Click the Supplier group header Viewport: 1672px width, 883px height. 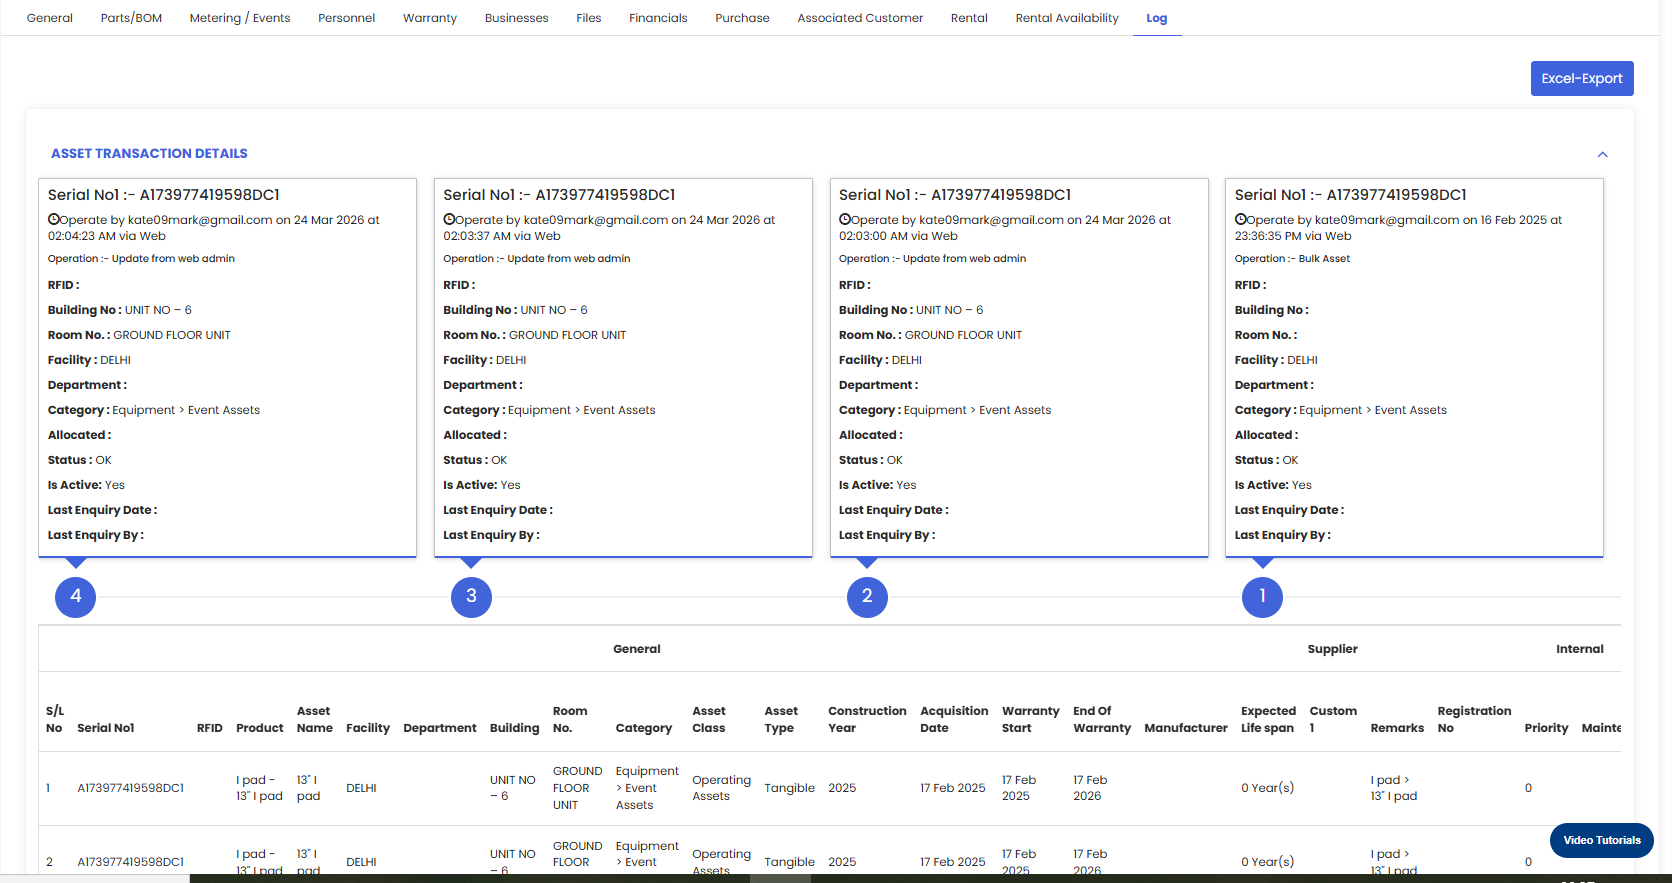[1332, 649]
